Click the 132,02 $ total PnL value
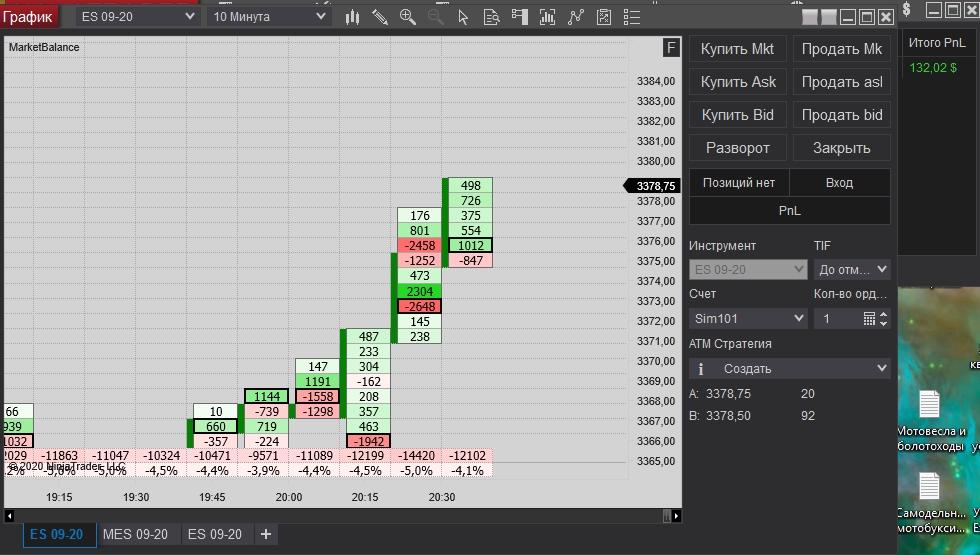This screenshot has width=980, height=555. point(932,68)
